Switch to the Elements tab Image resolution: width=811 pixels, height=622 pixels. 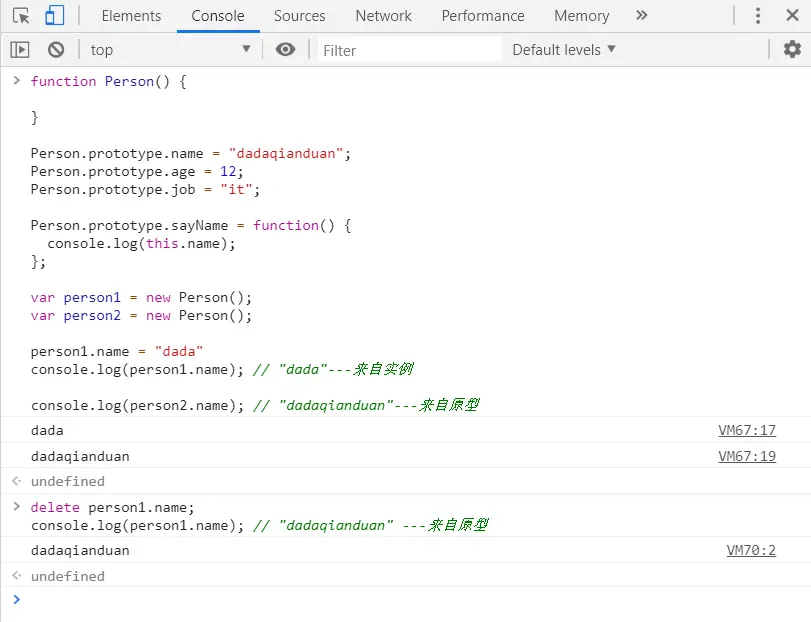(131, 16)
